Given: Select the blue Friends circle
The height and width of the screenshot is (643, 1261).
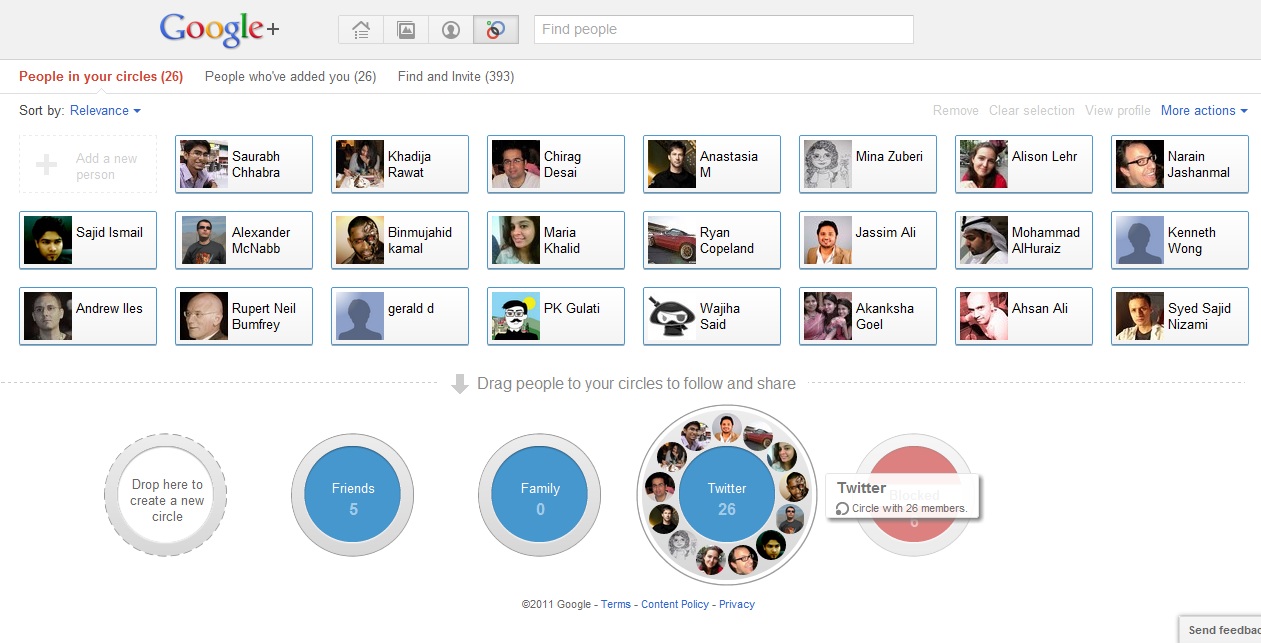Looking at the screenshot, I should click(353, 497).
